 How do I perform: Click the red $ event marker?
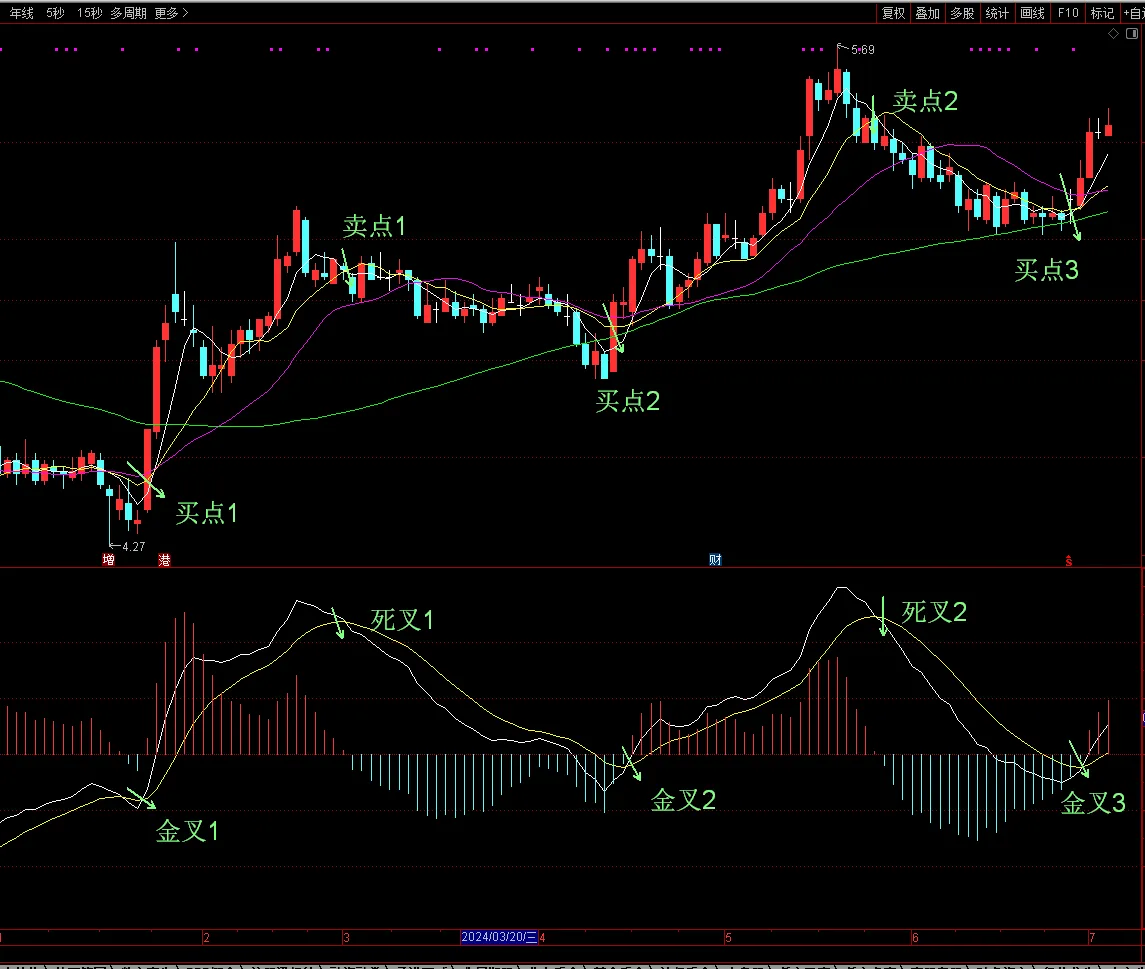click(1068, 561)
